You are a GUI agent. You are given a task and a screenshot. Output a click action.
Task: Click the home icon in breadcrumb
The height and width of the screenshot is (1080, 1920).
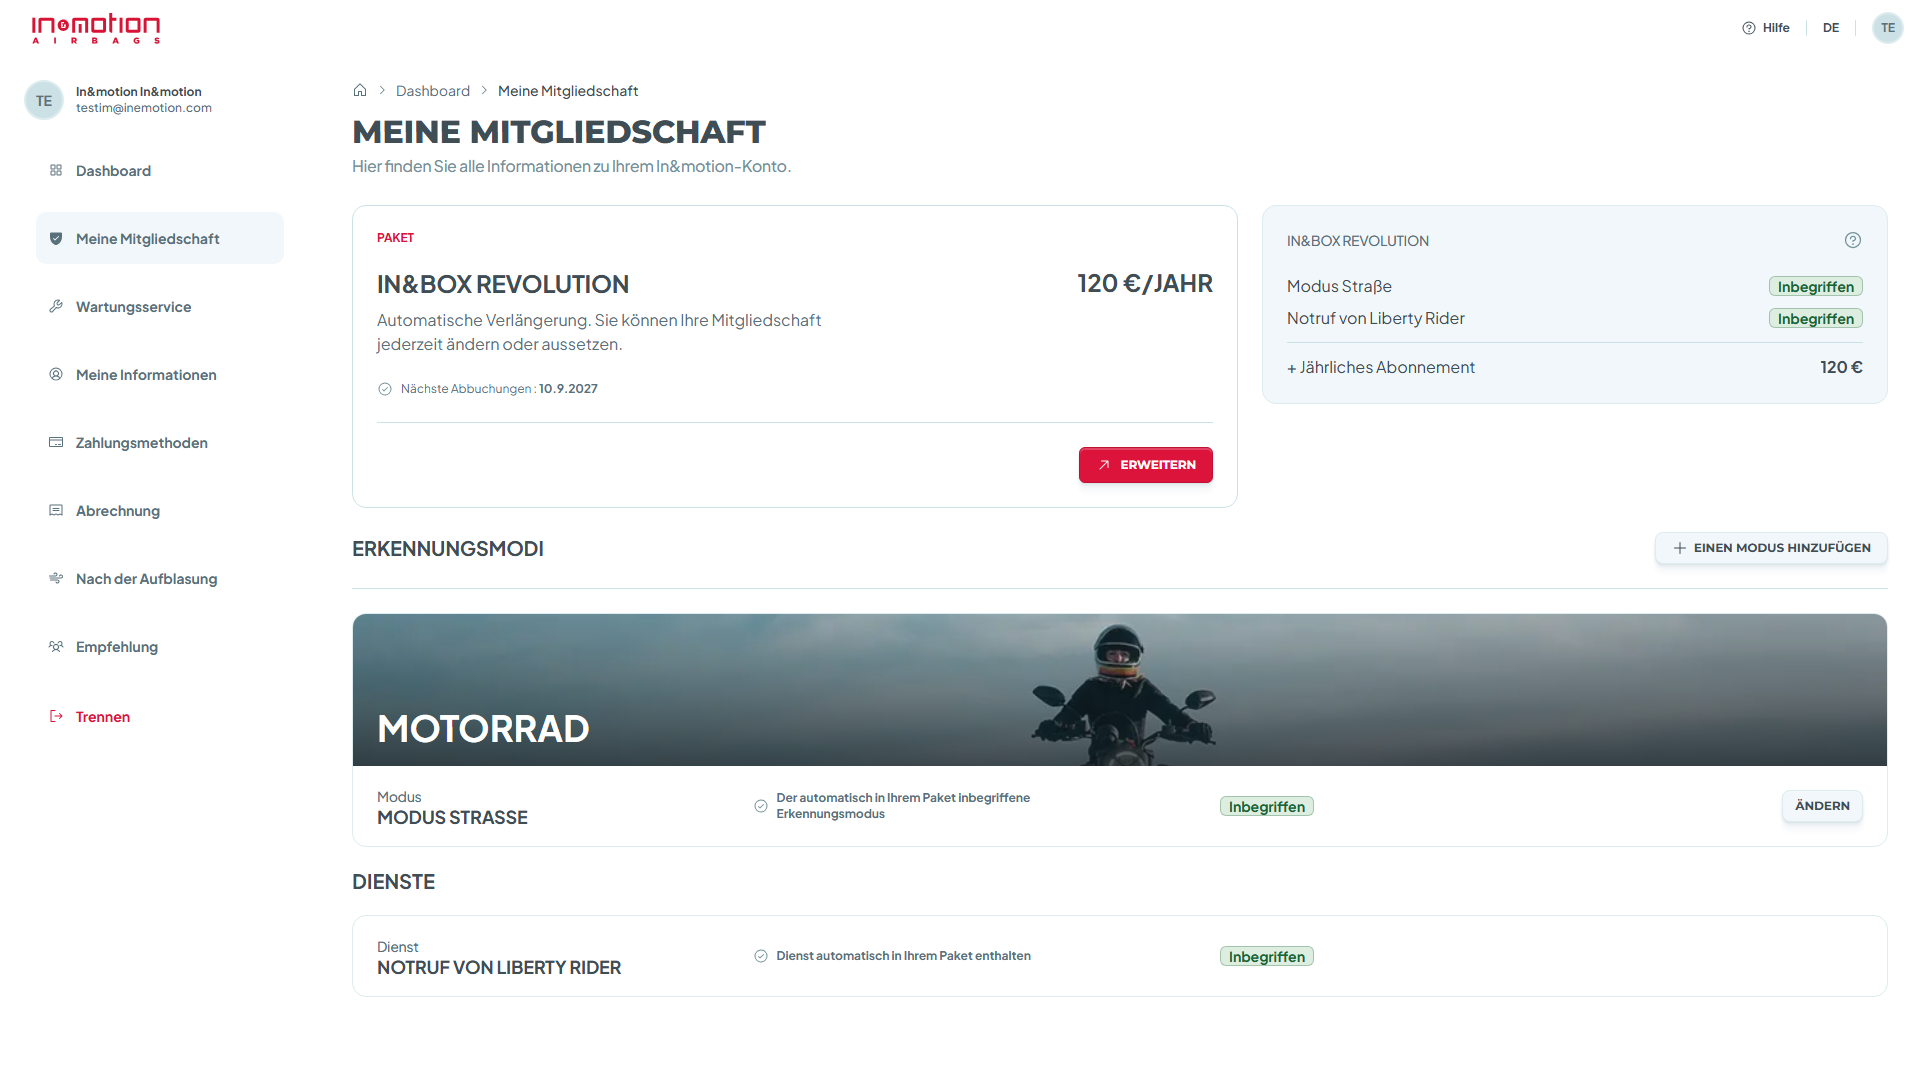coord(360,90)
